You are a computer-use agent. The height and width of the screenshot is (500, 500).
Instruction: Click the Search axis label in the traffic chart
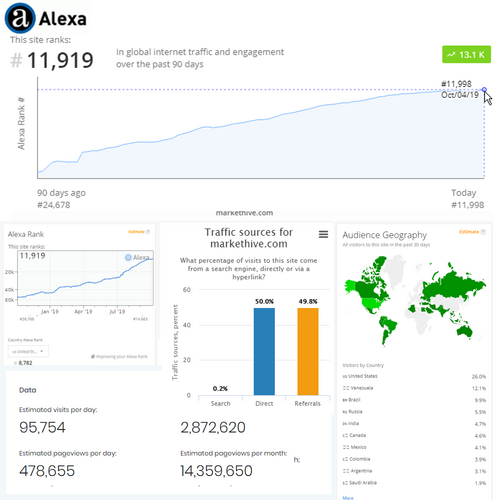point(220,403)
